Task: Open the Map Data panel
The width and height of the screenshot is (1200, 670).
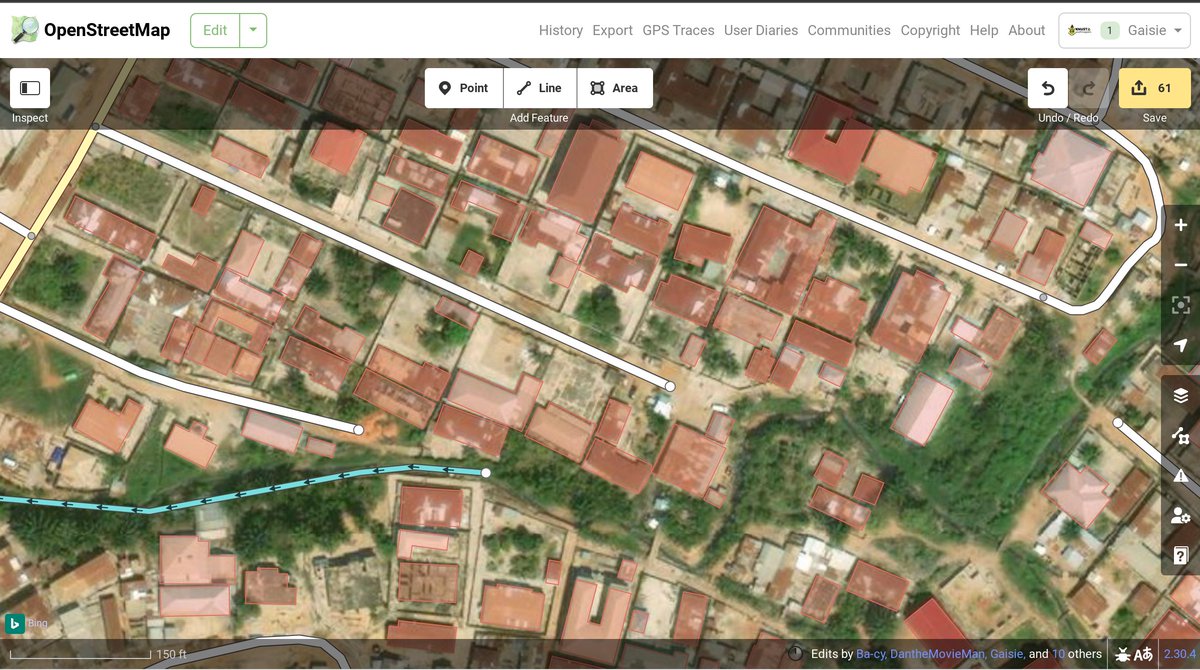Action: pyautogui.click(x=1178, y=434)
